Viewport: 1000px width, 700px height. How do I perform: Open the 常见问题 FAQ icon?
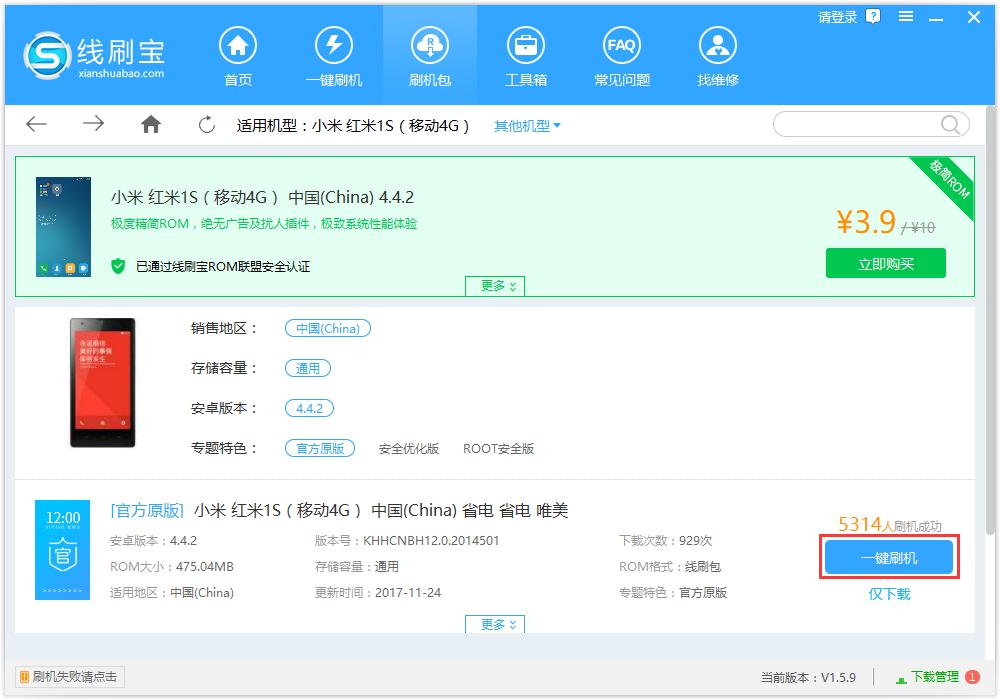(x=621, y=46)
